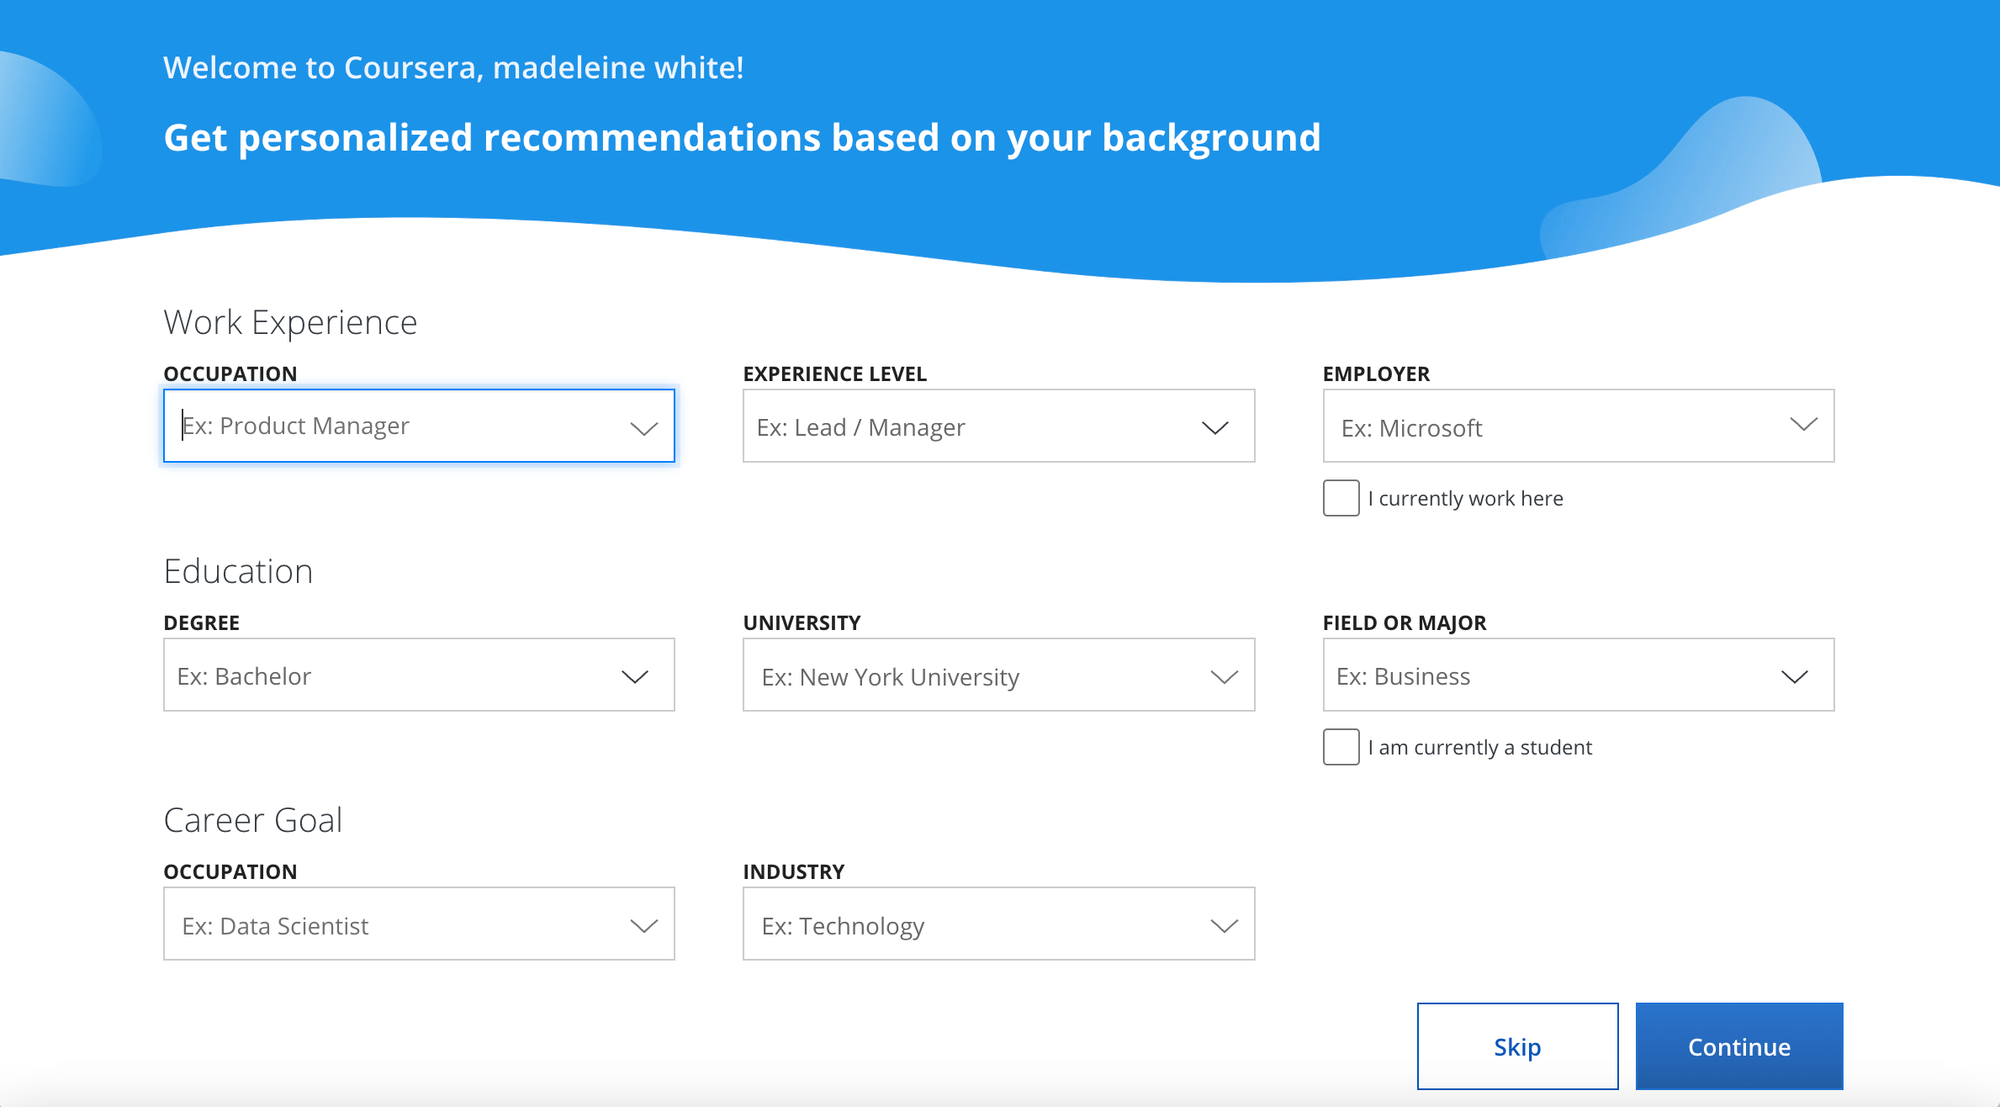
Task: Open the Degree dropdown
Action: (635, 676)
